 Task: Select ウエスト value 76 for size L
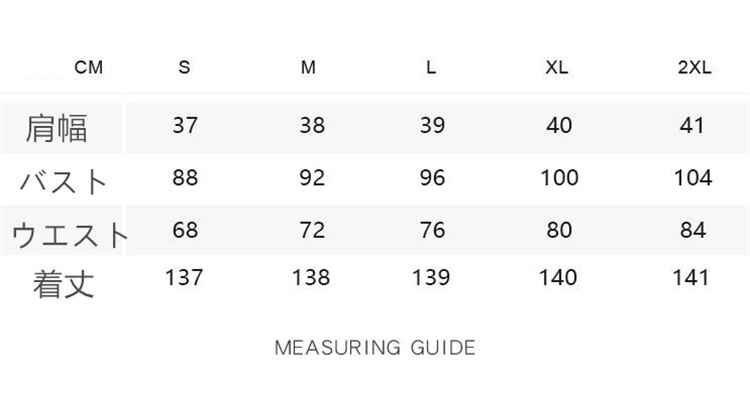(x=433, y=231)
